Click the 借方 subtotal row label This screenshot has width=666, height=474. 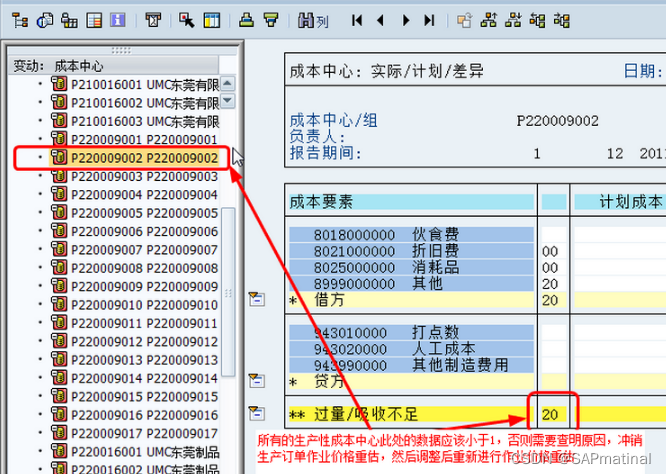pos(329,300)
